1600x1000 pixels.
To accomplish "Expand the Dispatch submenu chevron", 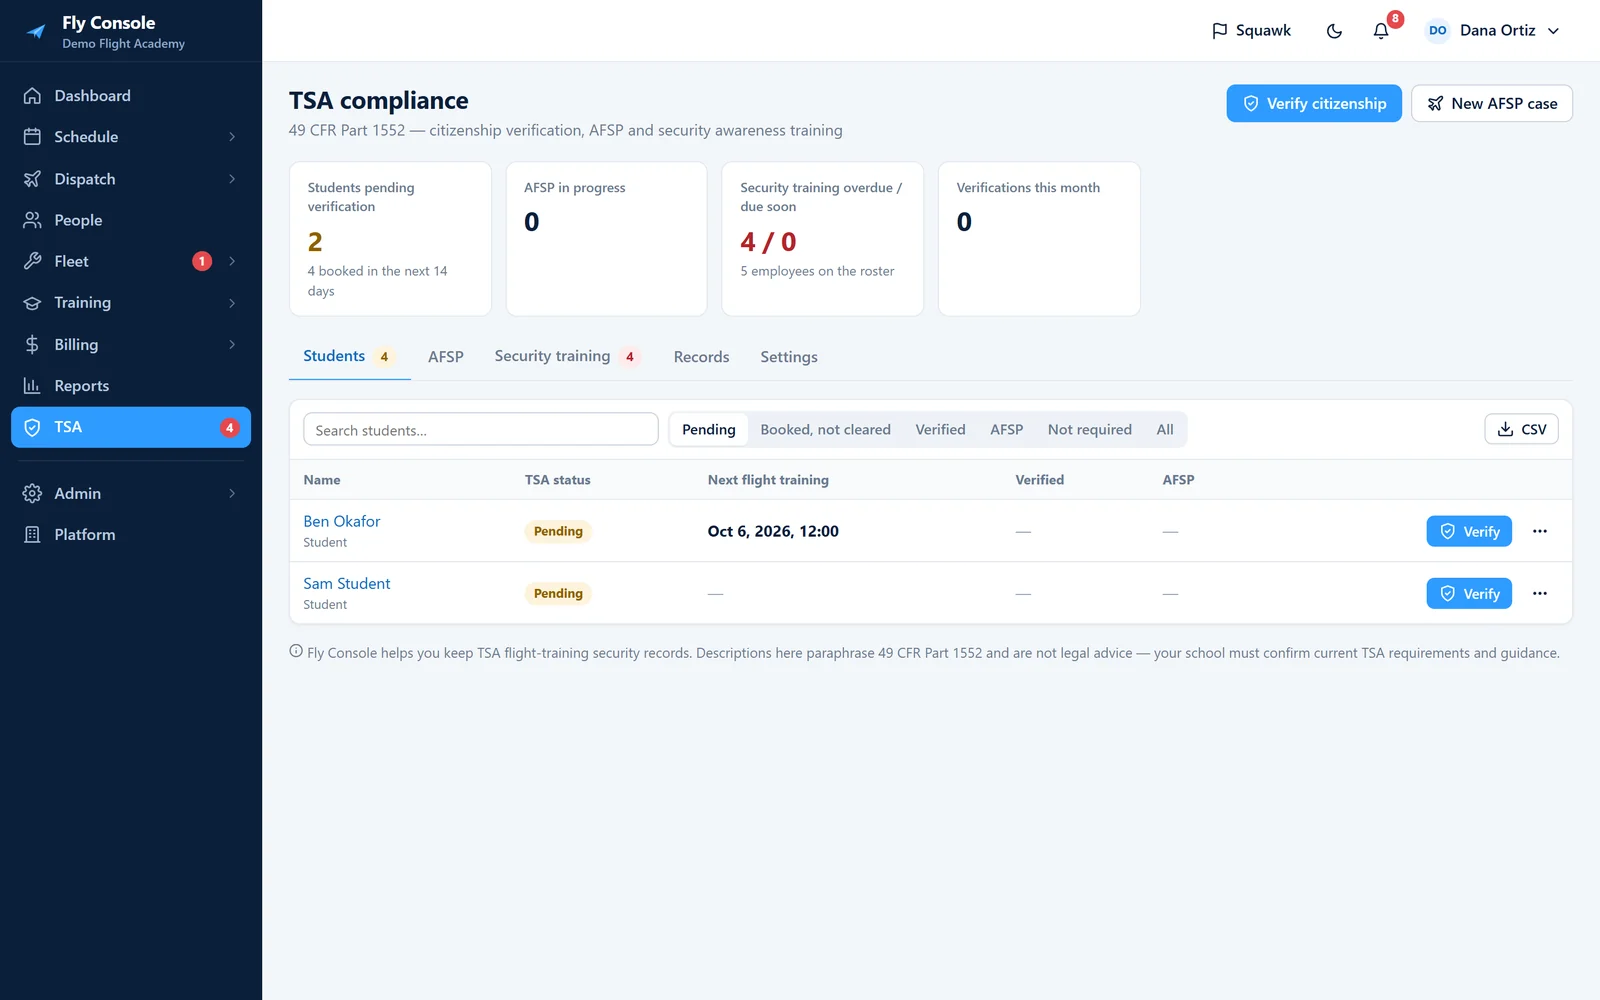I will [232, 179].
